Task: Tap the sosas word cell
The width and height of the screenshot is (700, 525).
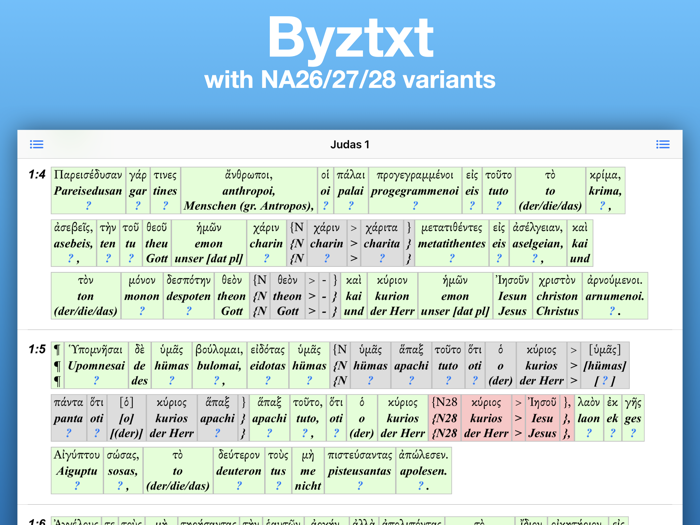Action: (x=123, y=471)
